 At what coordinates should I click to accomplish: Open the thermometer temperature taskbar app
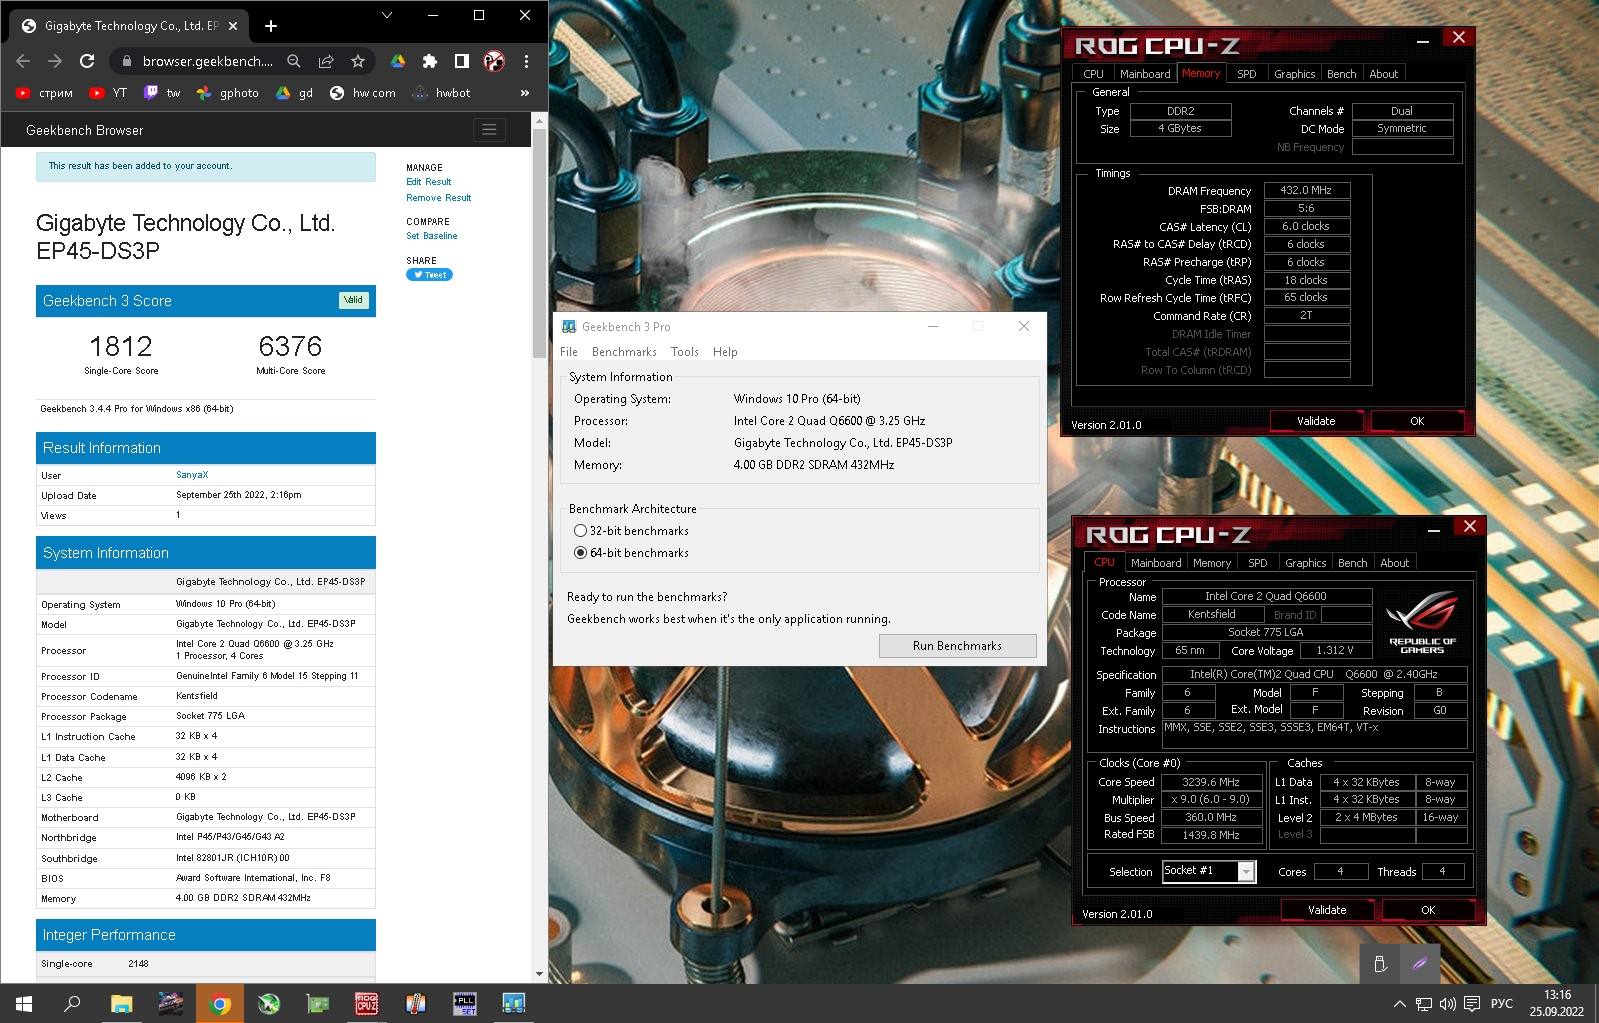(416, 1003)
